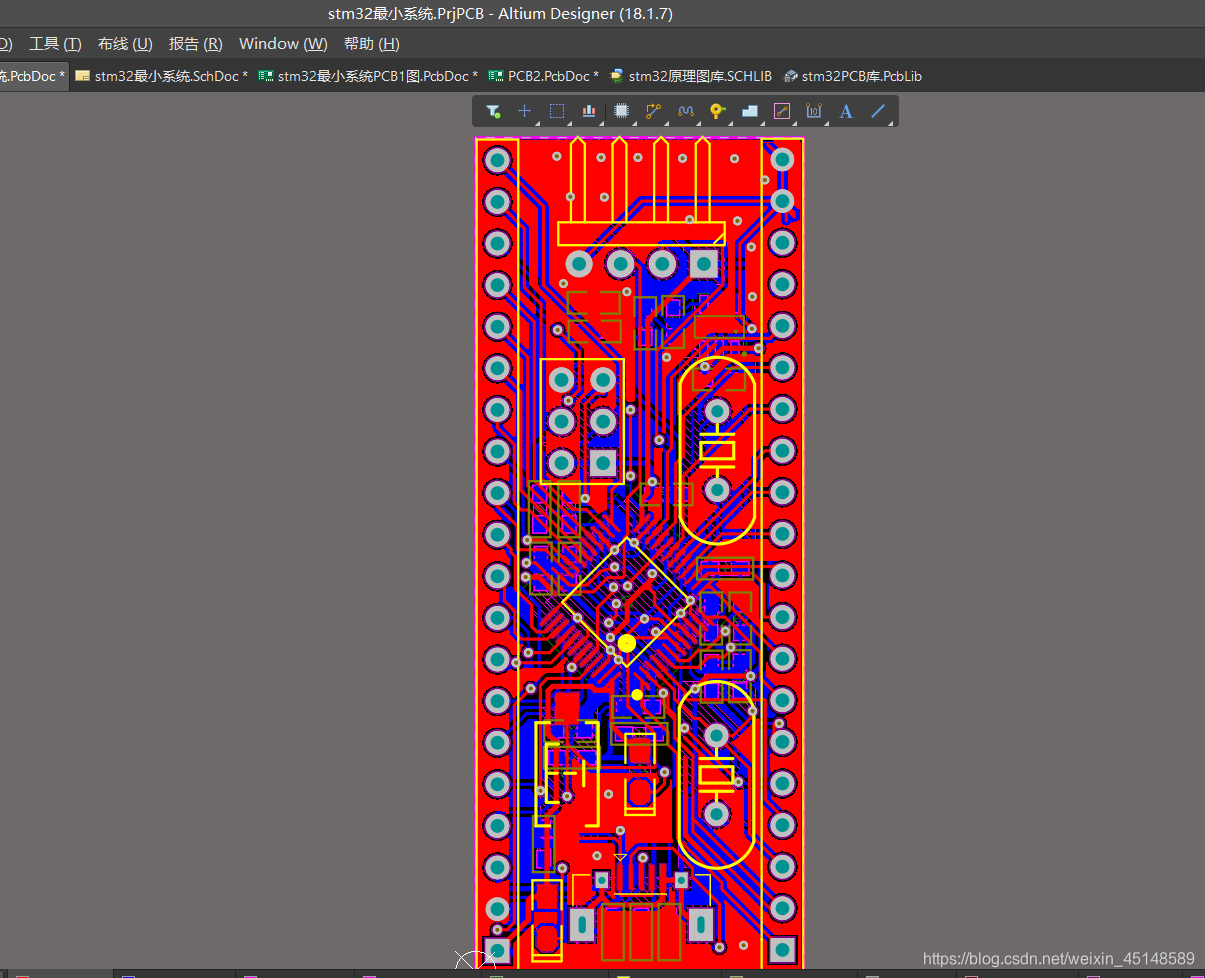The width and height of the screenshot is (1205, 978).
Task: Click the Selection Filter funnel icon
Action: (x=493, y=111)
